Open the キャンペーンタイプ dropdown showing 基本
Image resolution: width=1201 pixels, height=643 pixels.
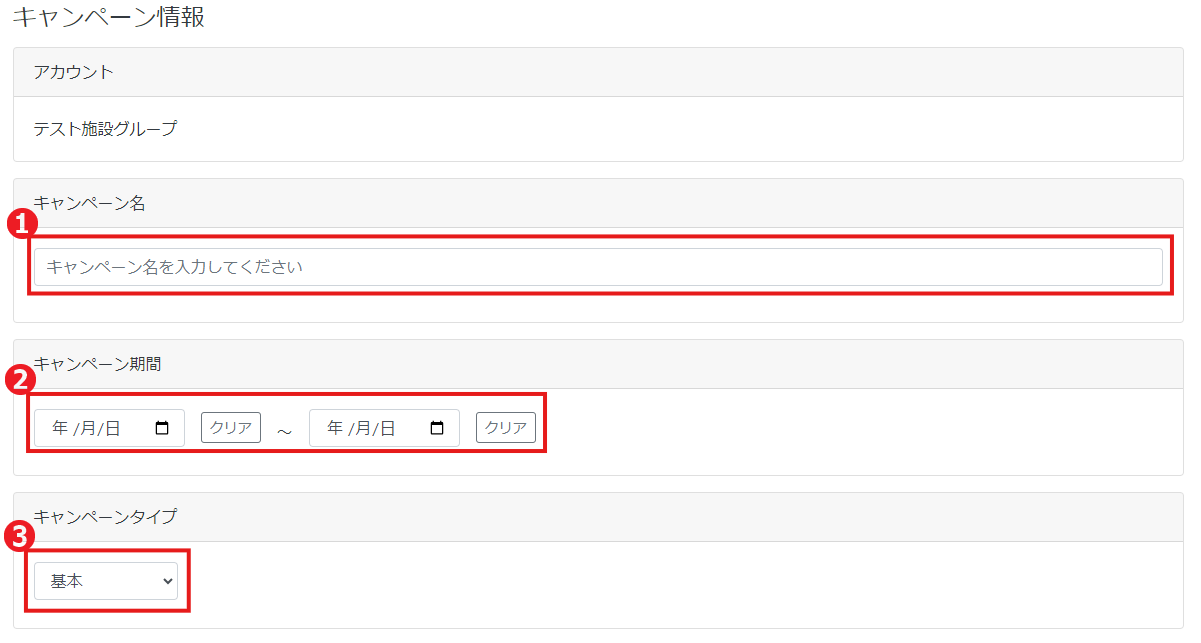click(106, 581)
